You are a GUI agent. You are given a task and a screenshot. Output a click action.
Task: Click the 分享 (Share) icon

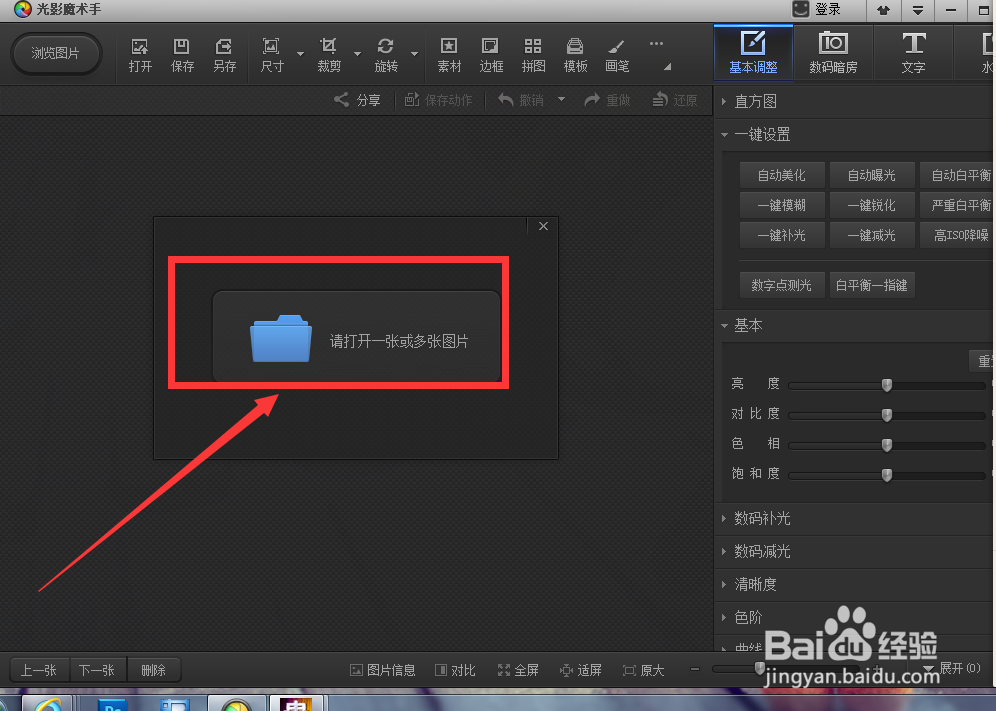(x=341, y=100)
